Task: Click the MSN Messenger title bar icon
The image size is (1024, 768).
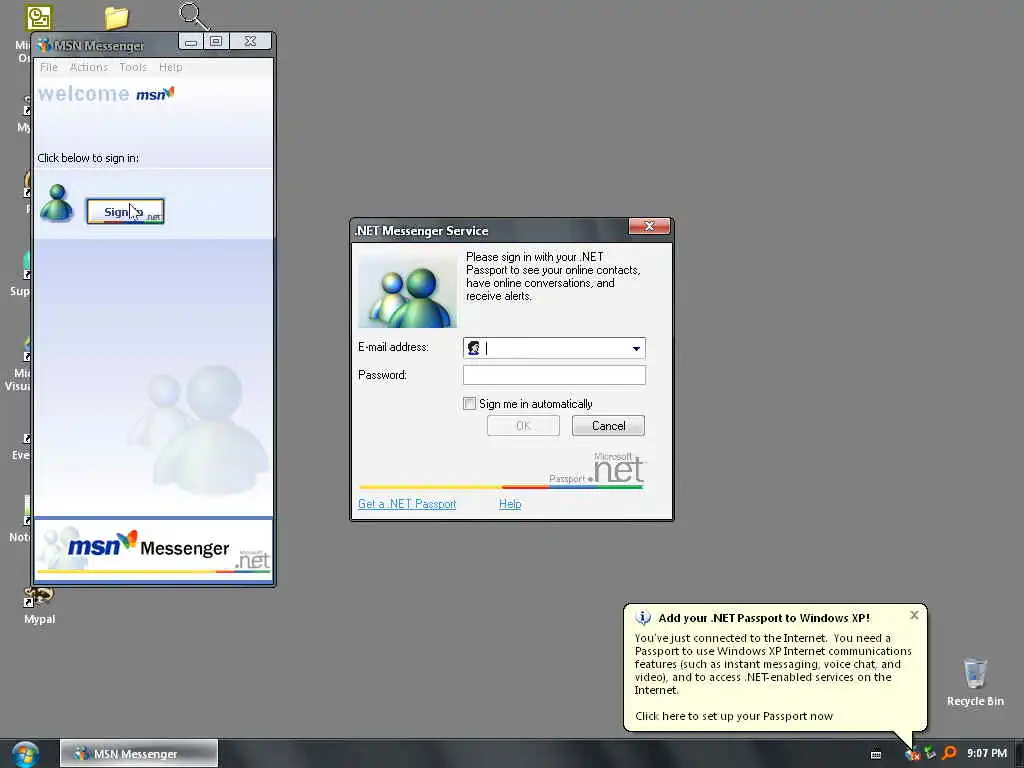Action: click(44, 45)
